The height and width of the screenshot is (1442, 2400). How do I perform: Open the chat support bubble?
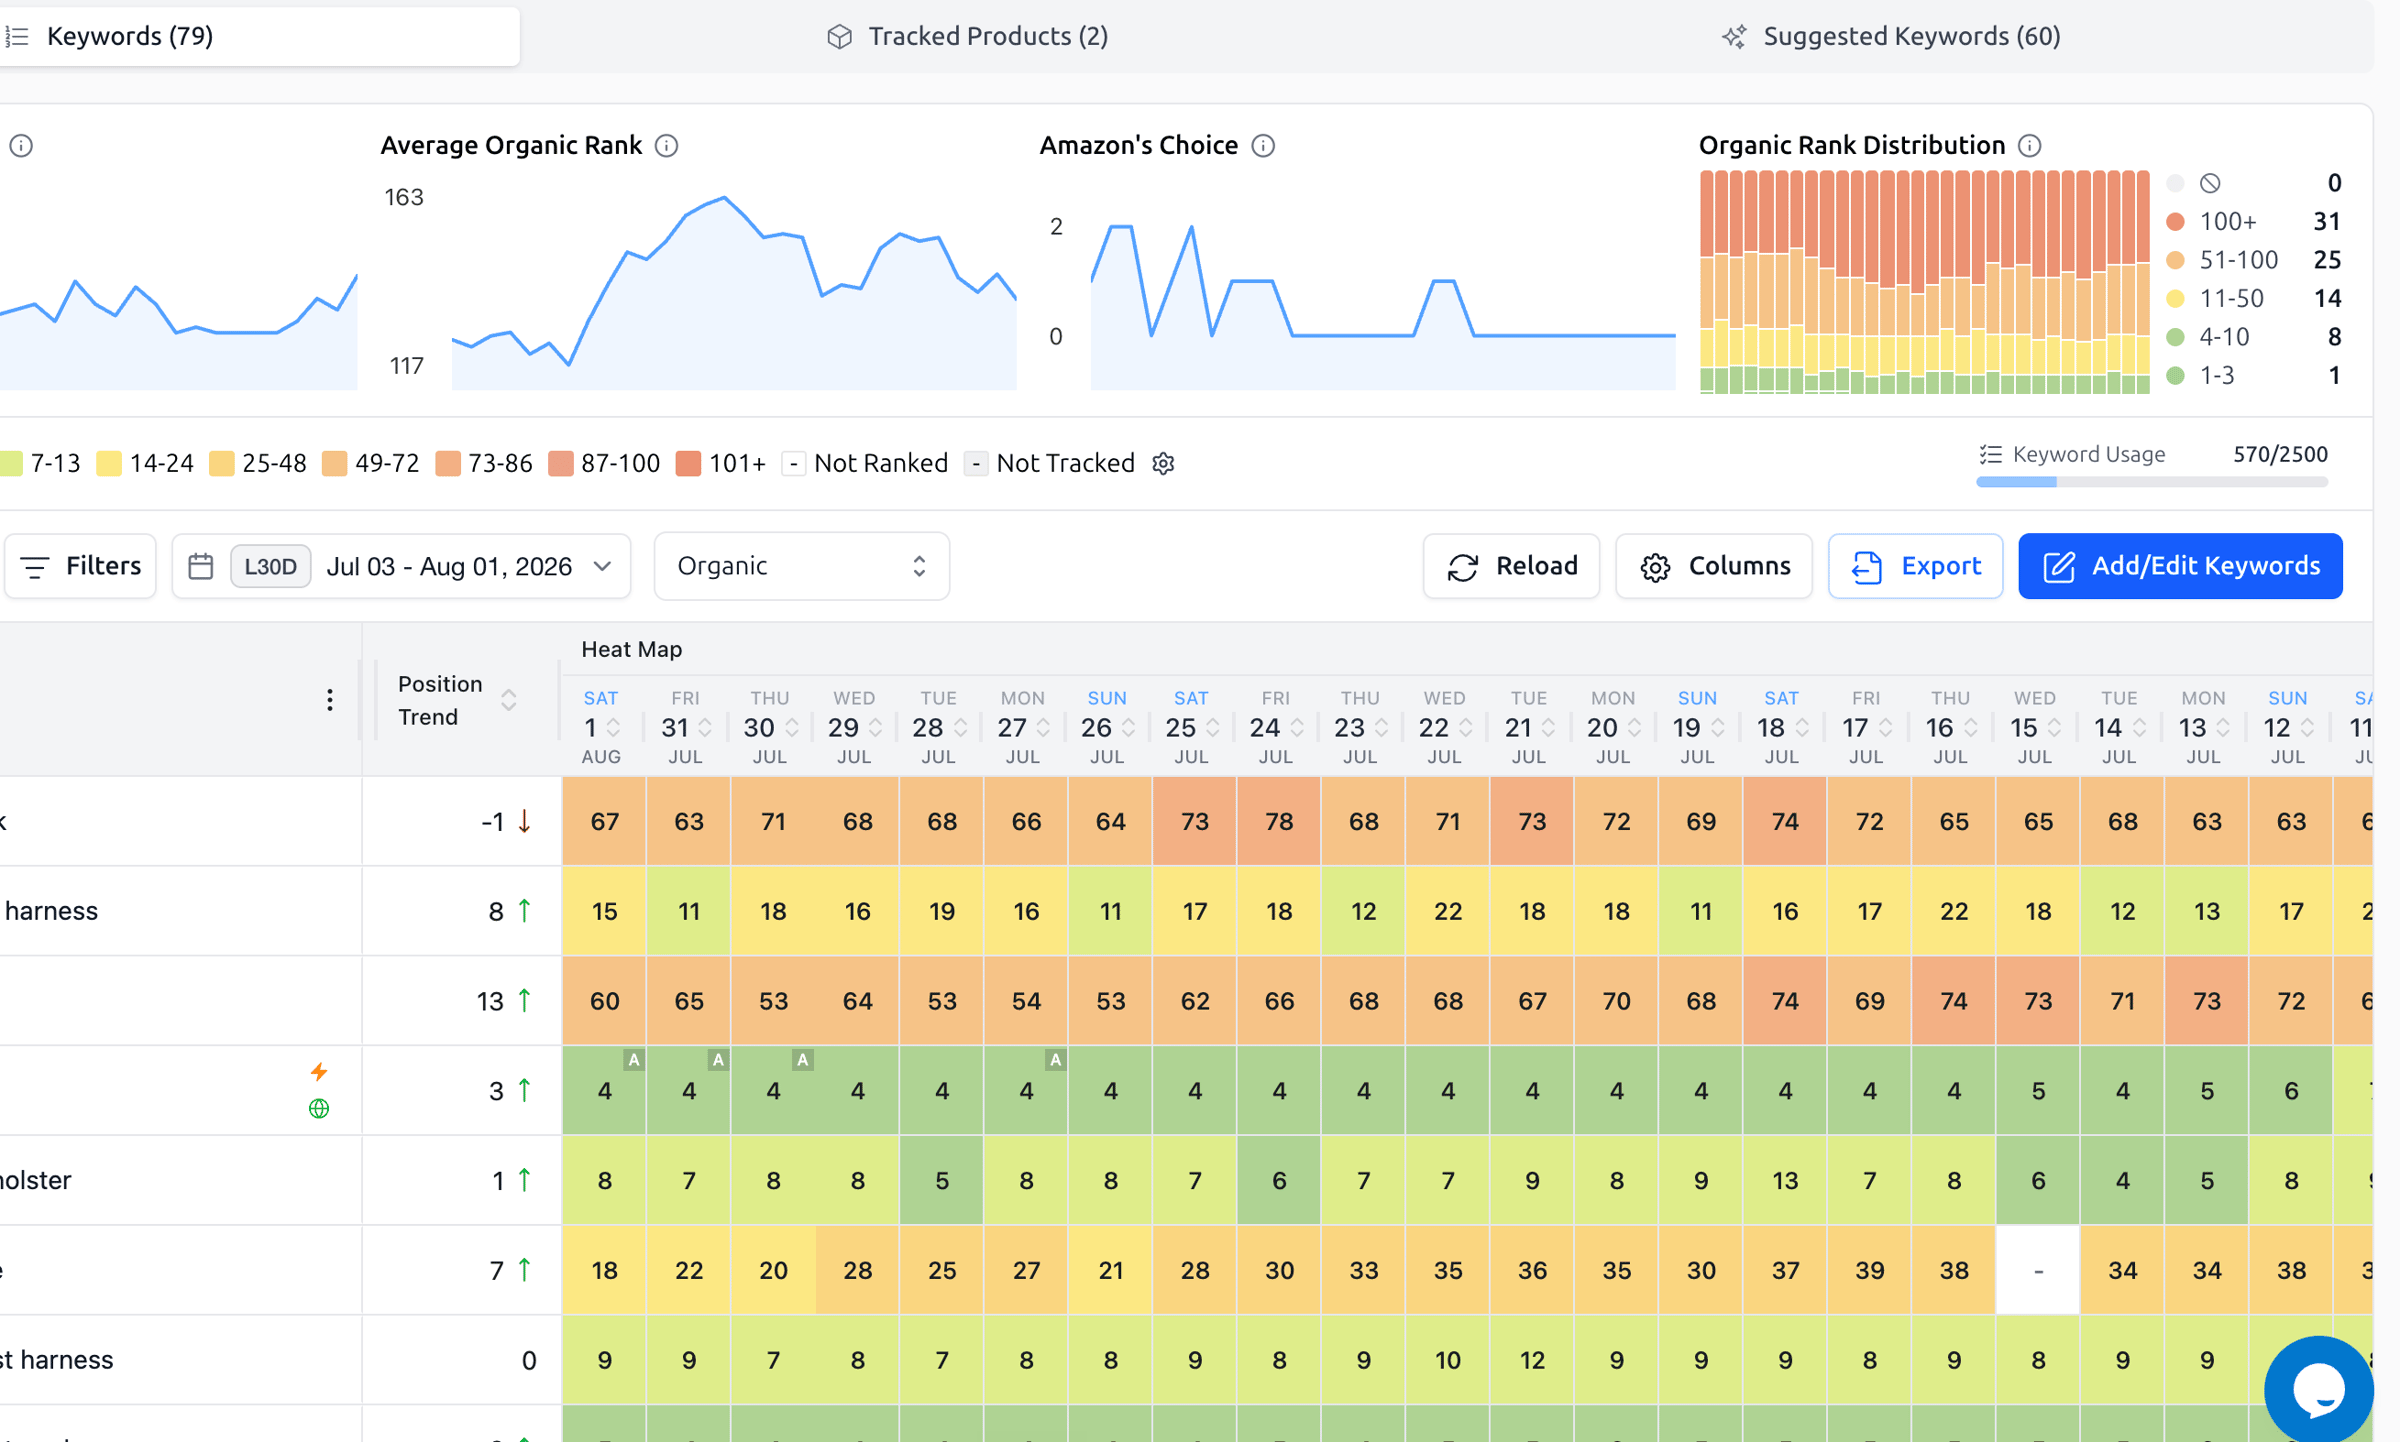click(x=2319, y=1389)
